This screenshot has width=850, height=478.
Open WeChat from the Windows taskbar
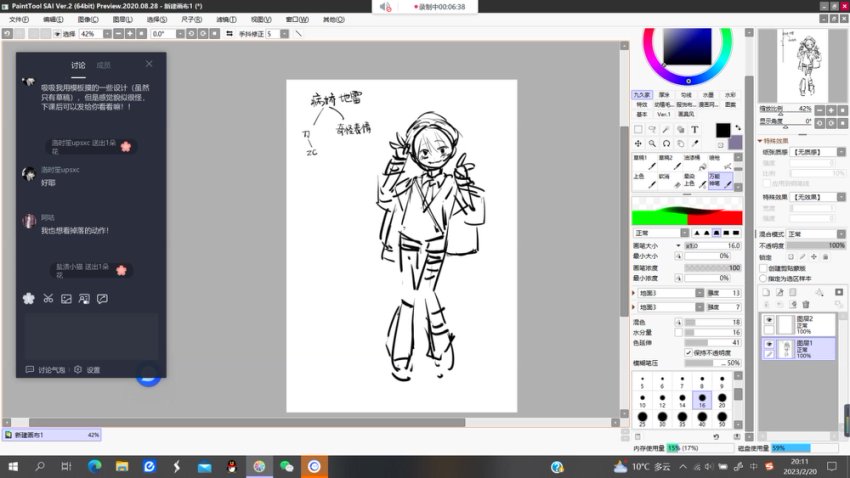point(286,466)
